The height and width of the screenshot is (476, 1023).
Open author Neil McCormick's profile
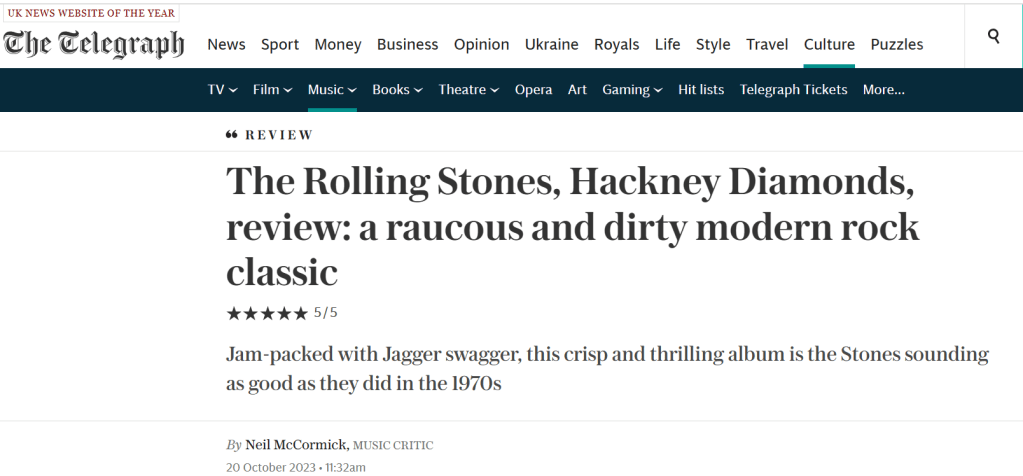(296, 445)
